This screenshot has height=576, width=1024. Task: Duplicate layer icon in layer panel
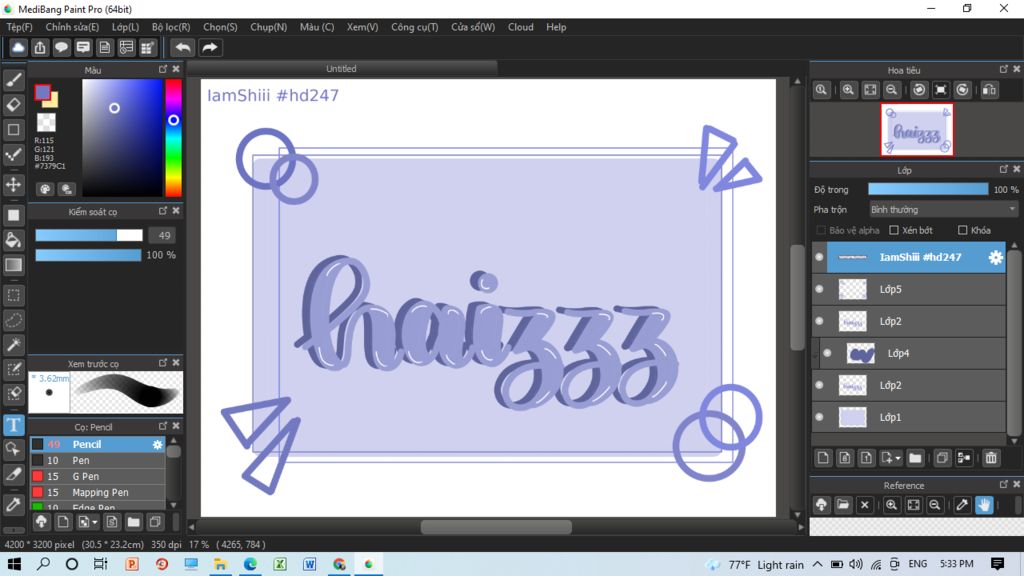(942, 458)
